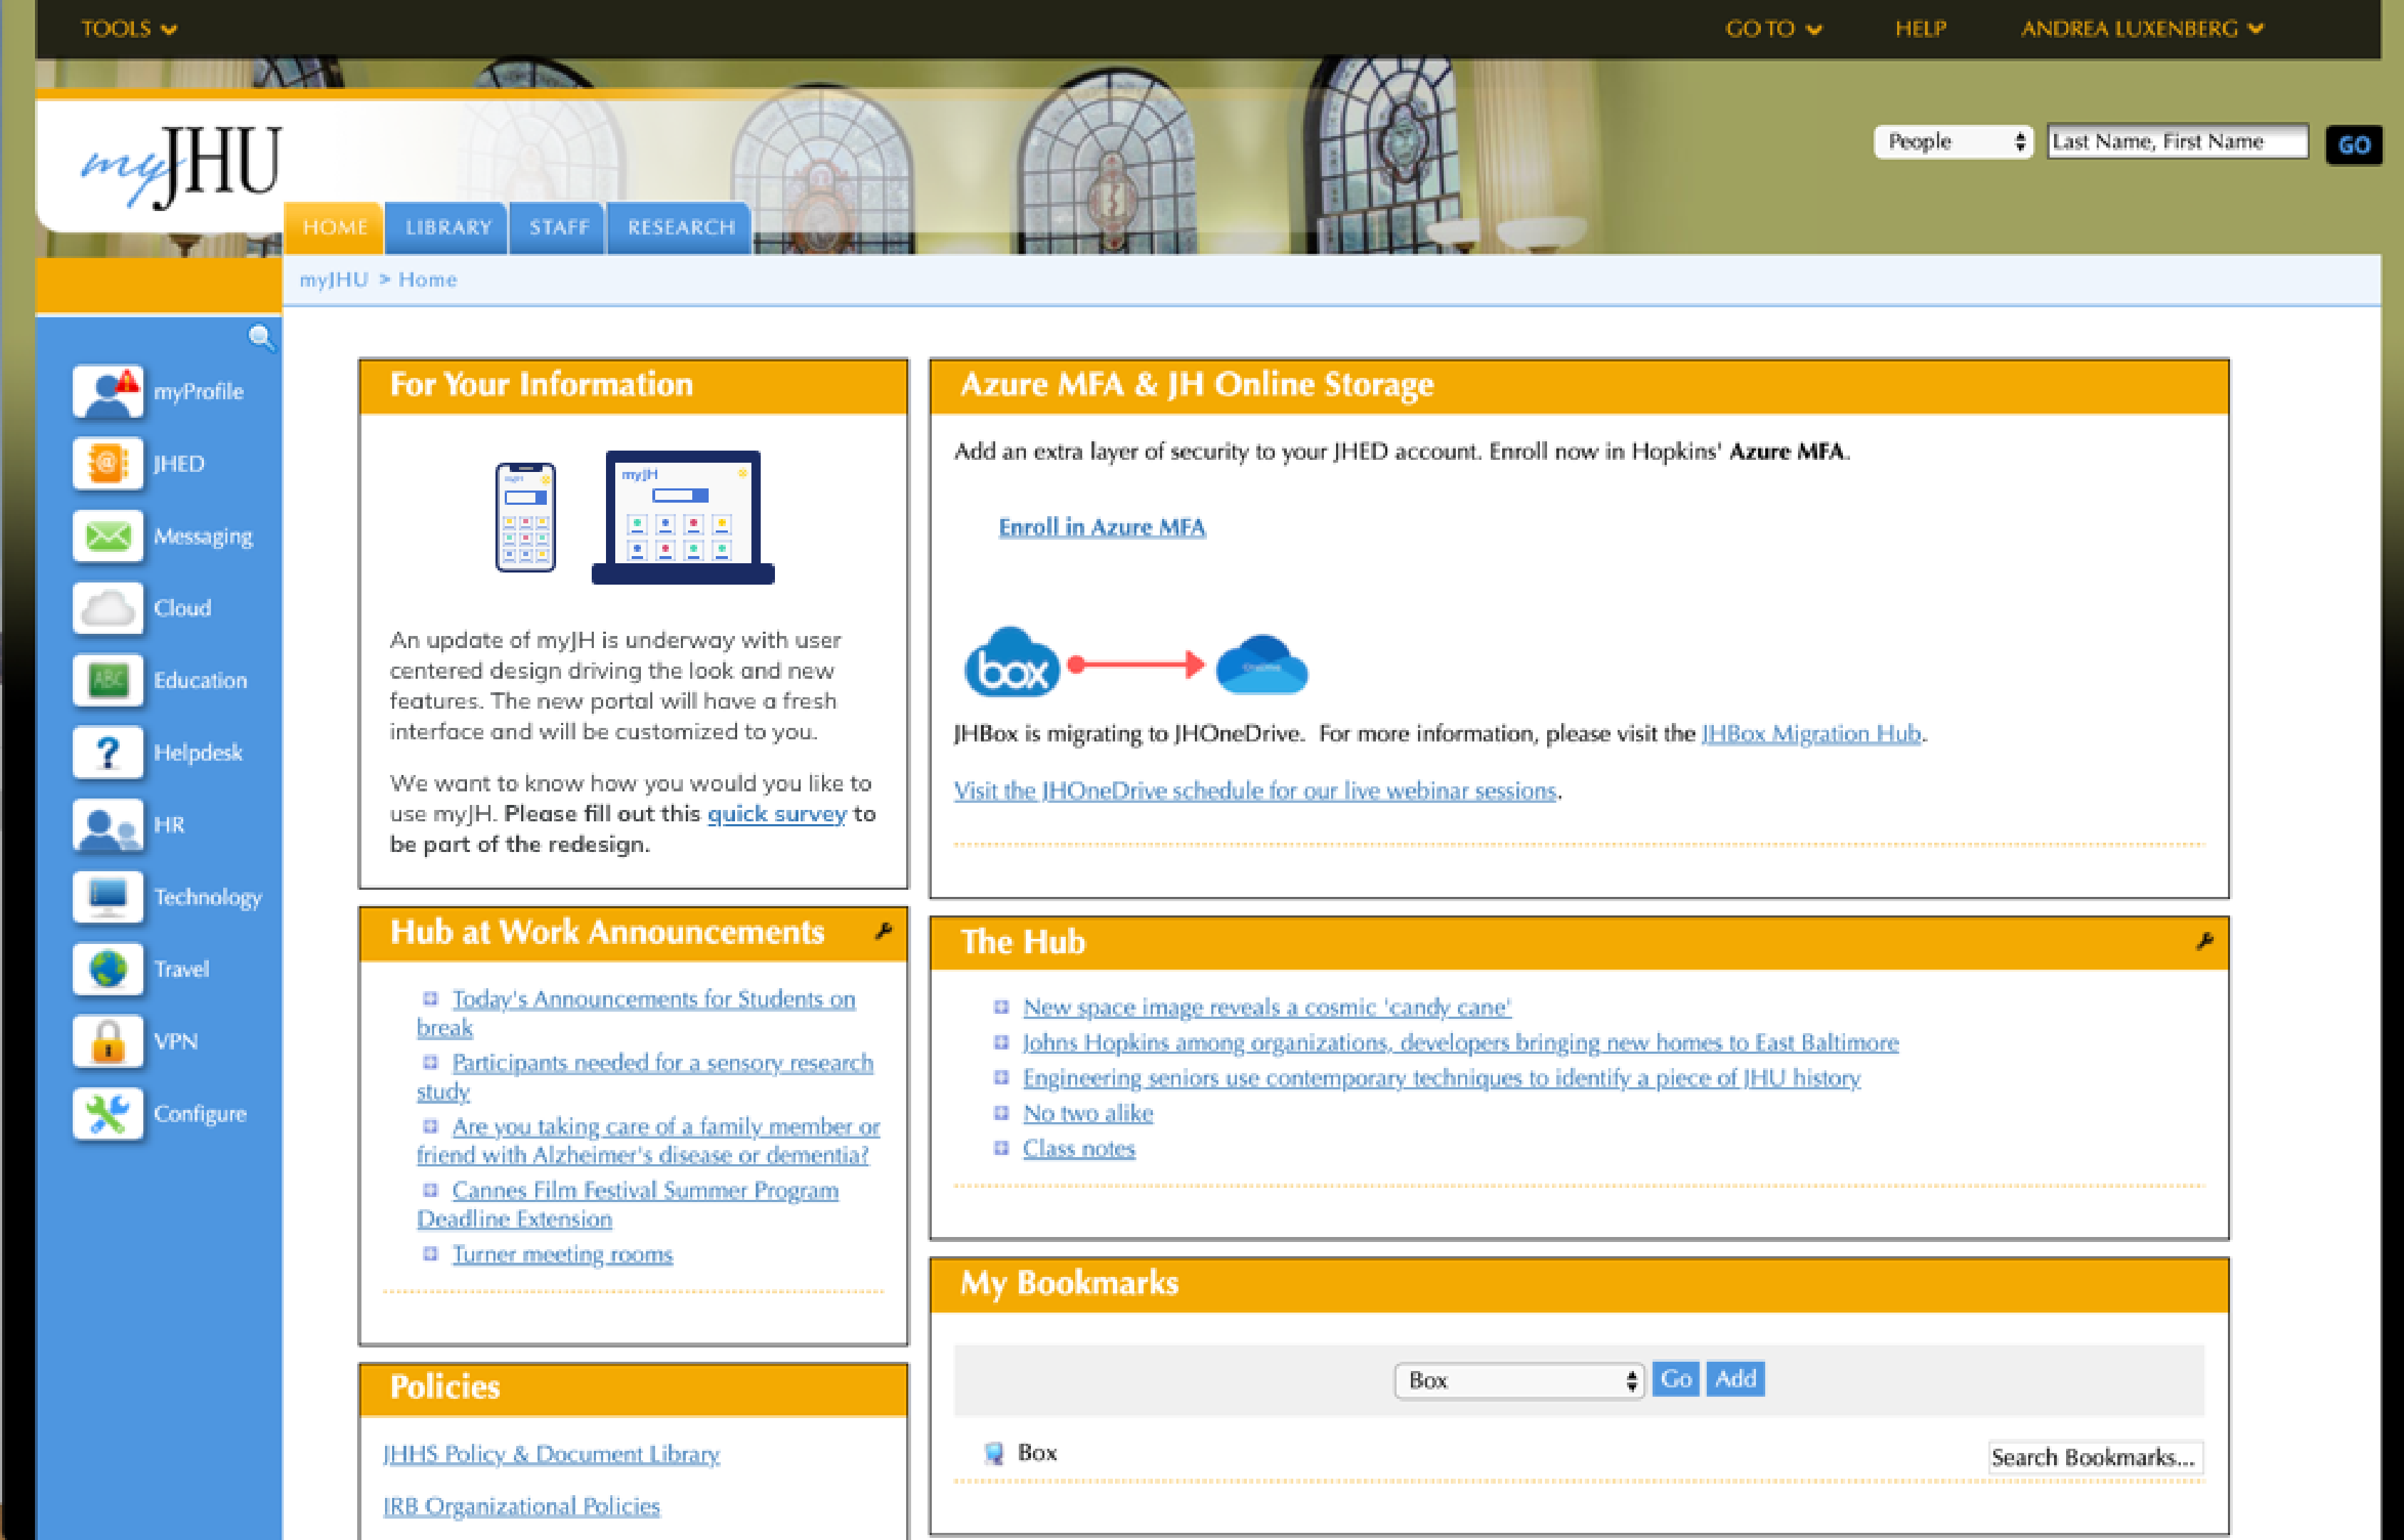Viewport: 2404px width, 1540px height.
Task: Click the Box bookmark icon in My Bookmarks
Action: (993, 1452)
